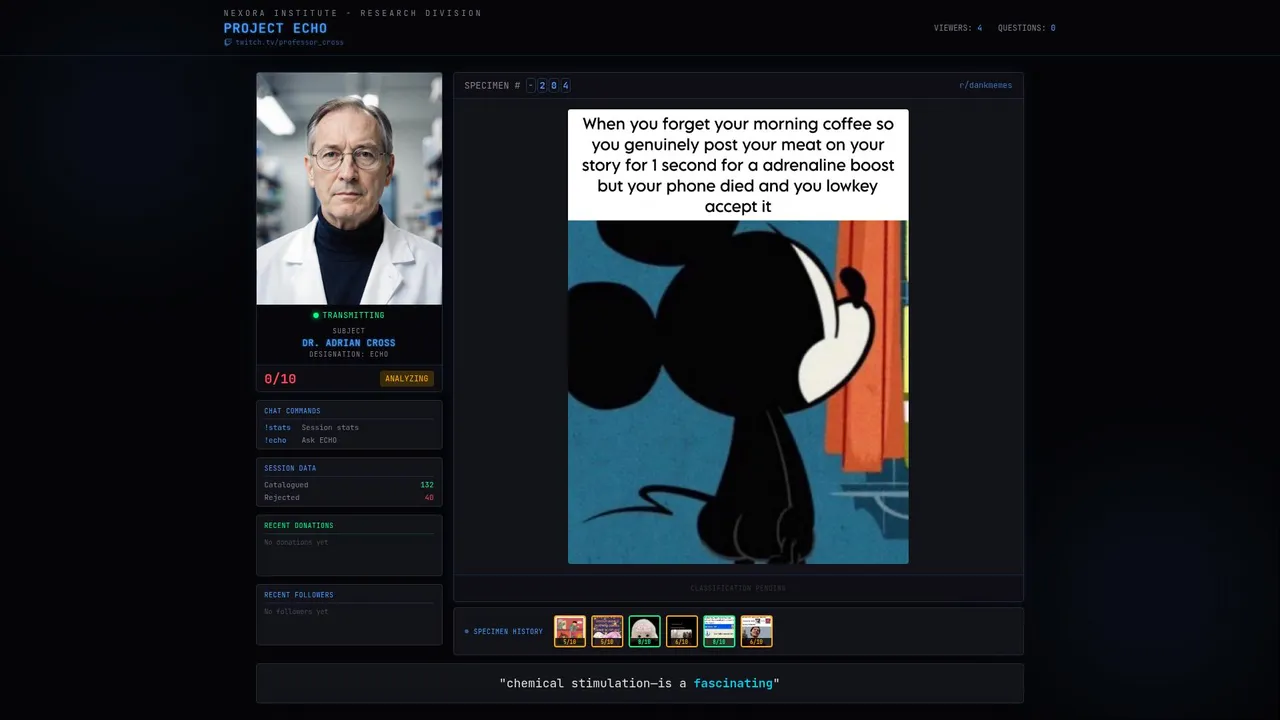Click the RECENT FOLLOWERS heading
The width and height of the screenshot is (1280, 720).
pyautogui.click(x=299, y=595)
